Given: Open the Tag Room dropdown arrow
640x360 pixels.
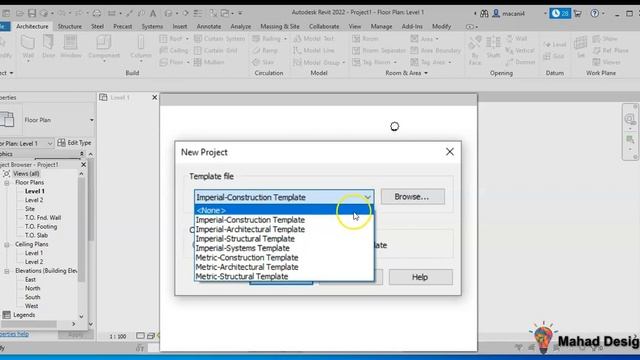Looking at the screenshot, I should point(395,62).
